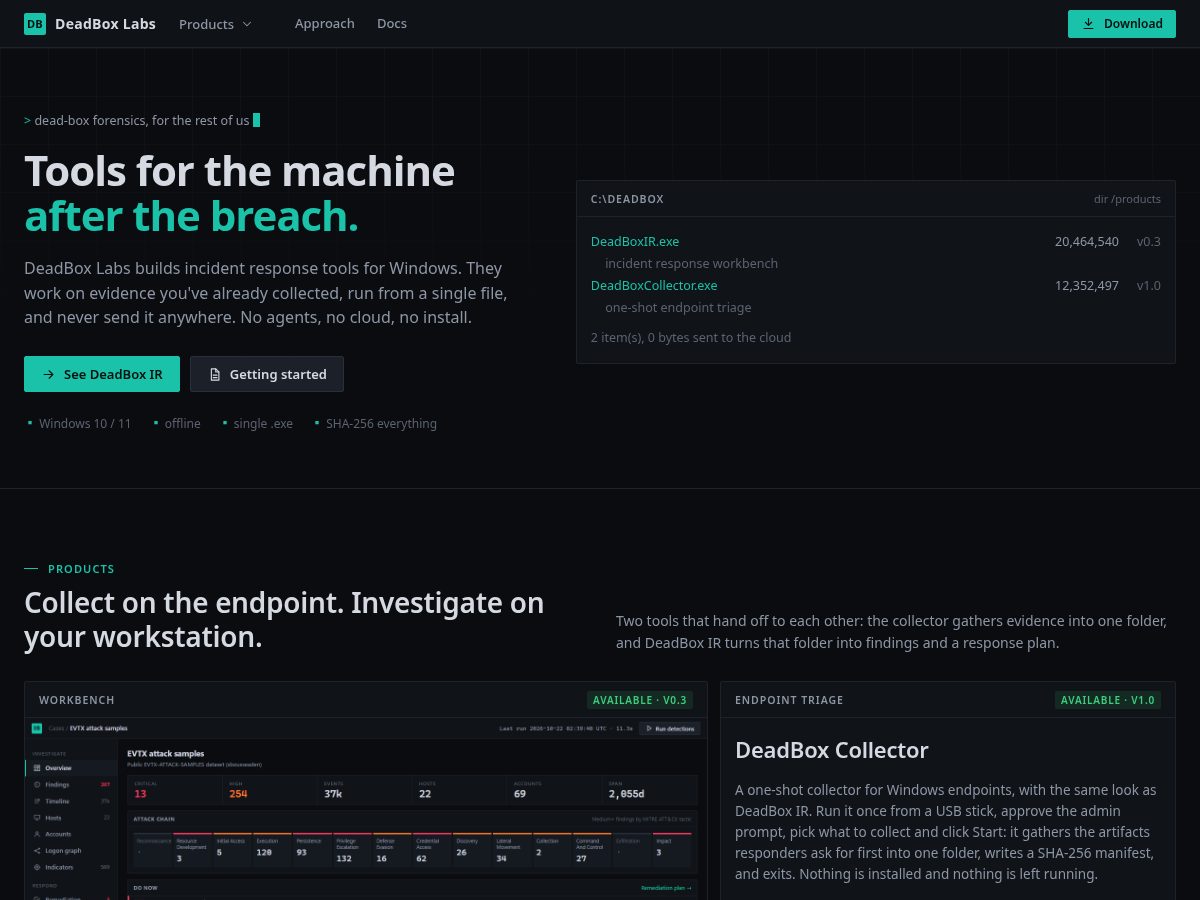
Task: Open the DeadBox Labs home link
Action: pyautogui.click(x=90, y=24)
